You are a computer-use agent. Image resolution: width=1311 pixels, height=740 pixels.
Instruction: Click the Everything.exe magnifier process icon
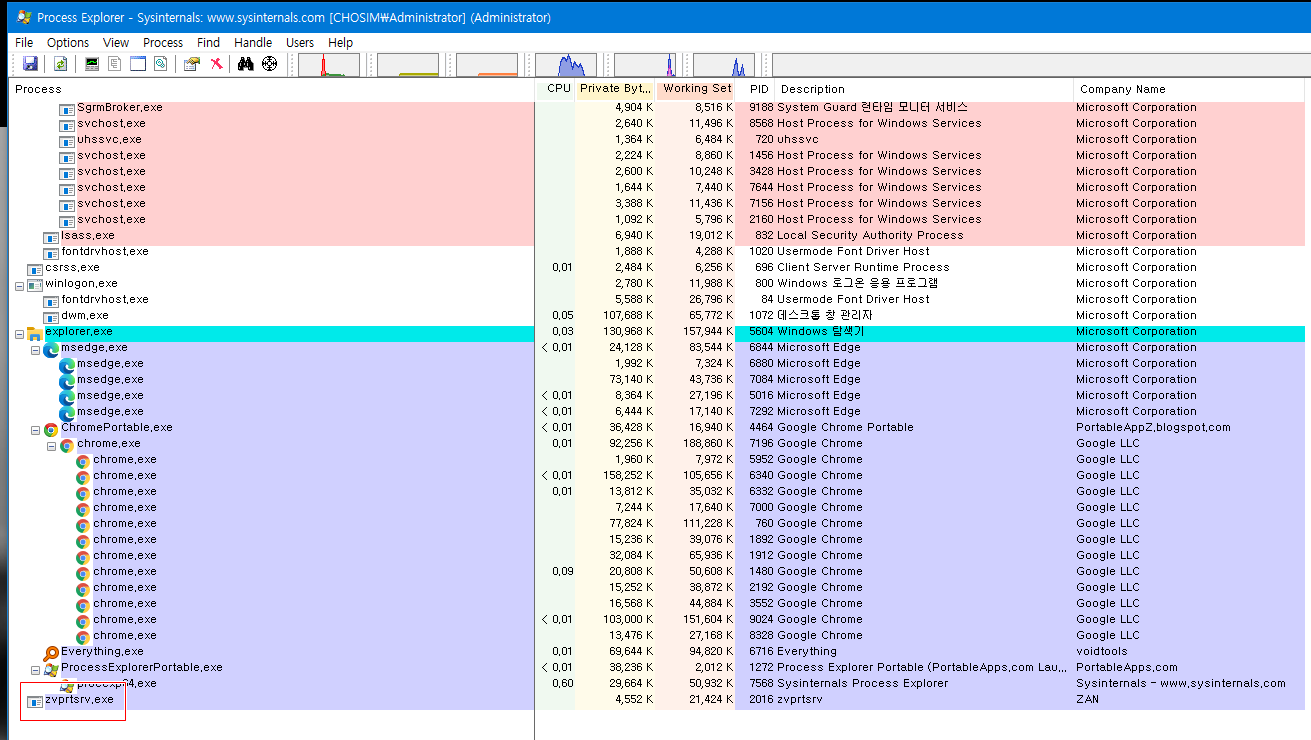tap(52, 652)
